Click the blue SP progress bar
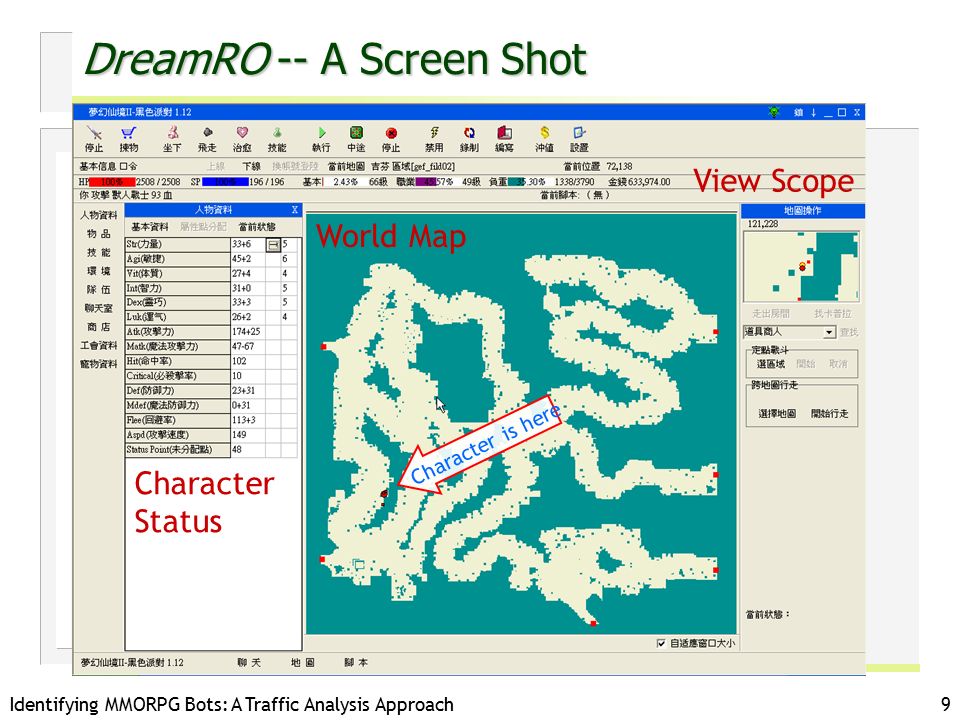This screenshot has width=960, height=720. [x=225, y=182]
